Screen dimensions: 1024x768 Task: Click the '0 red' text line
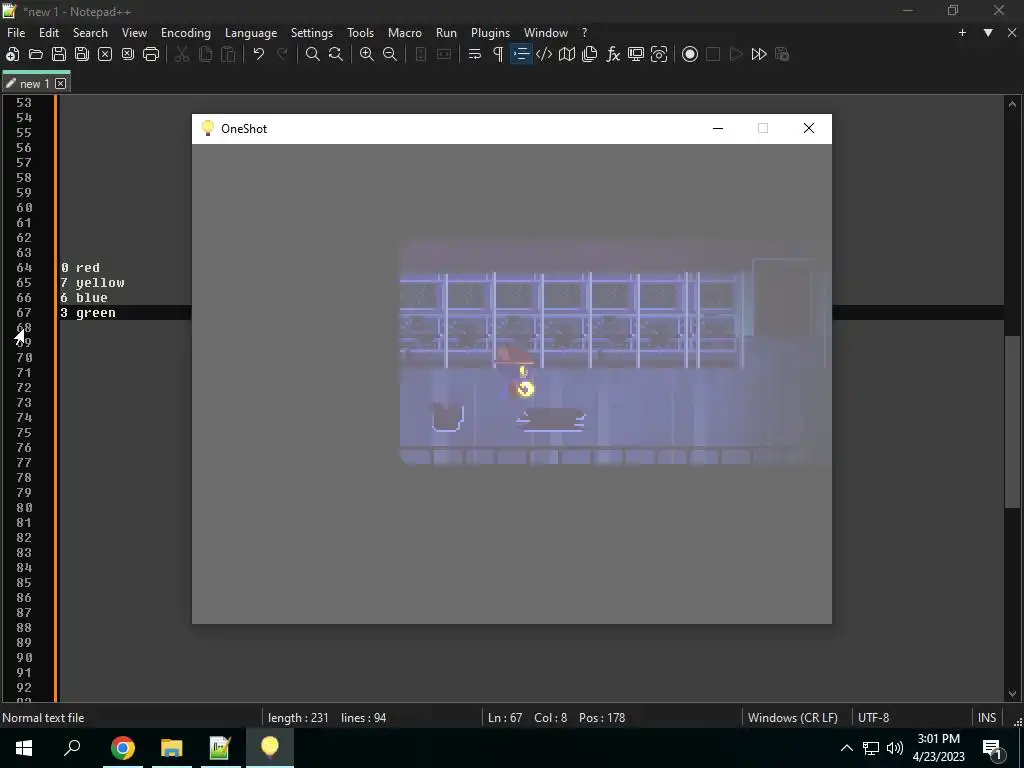(x=80, y=268)
